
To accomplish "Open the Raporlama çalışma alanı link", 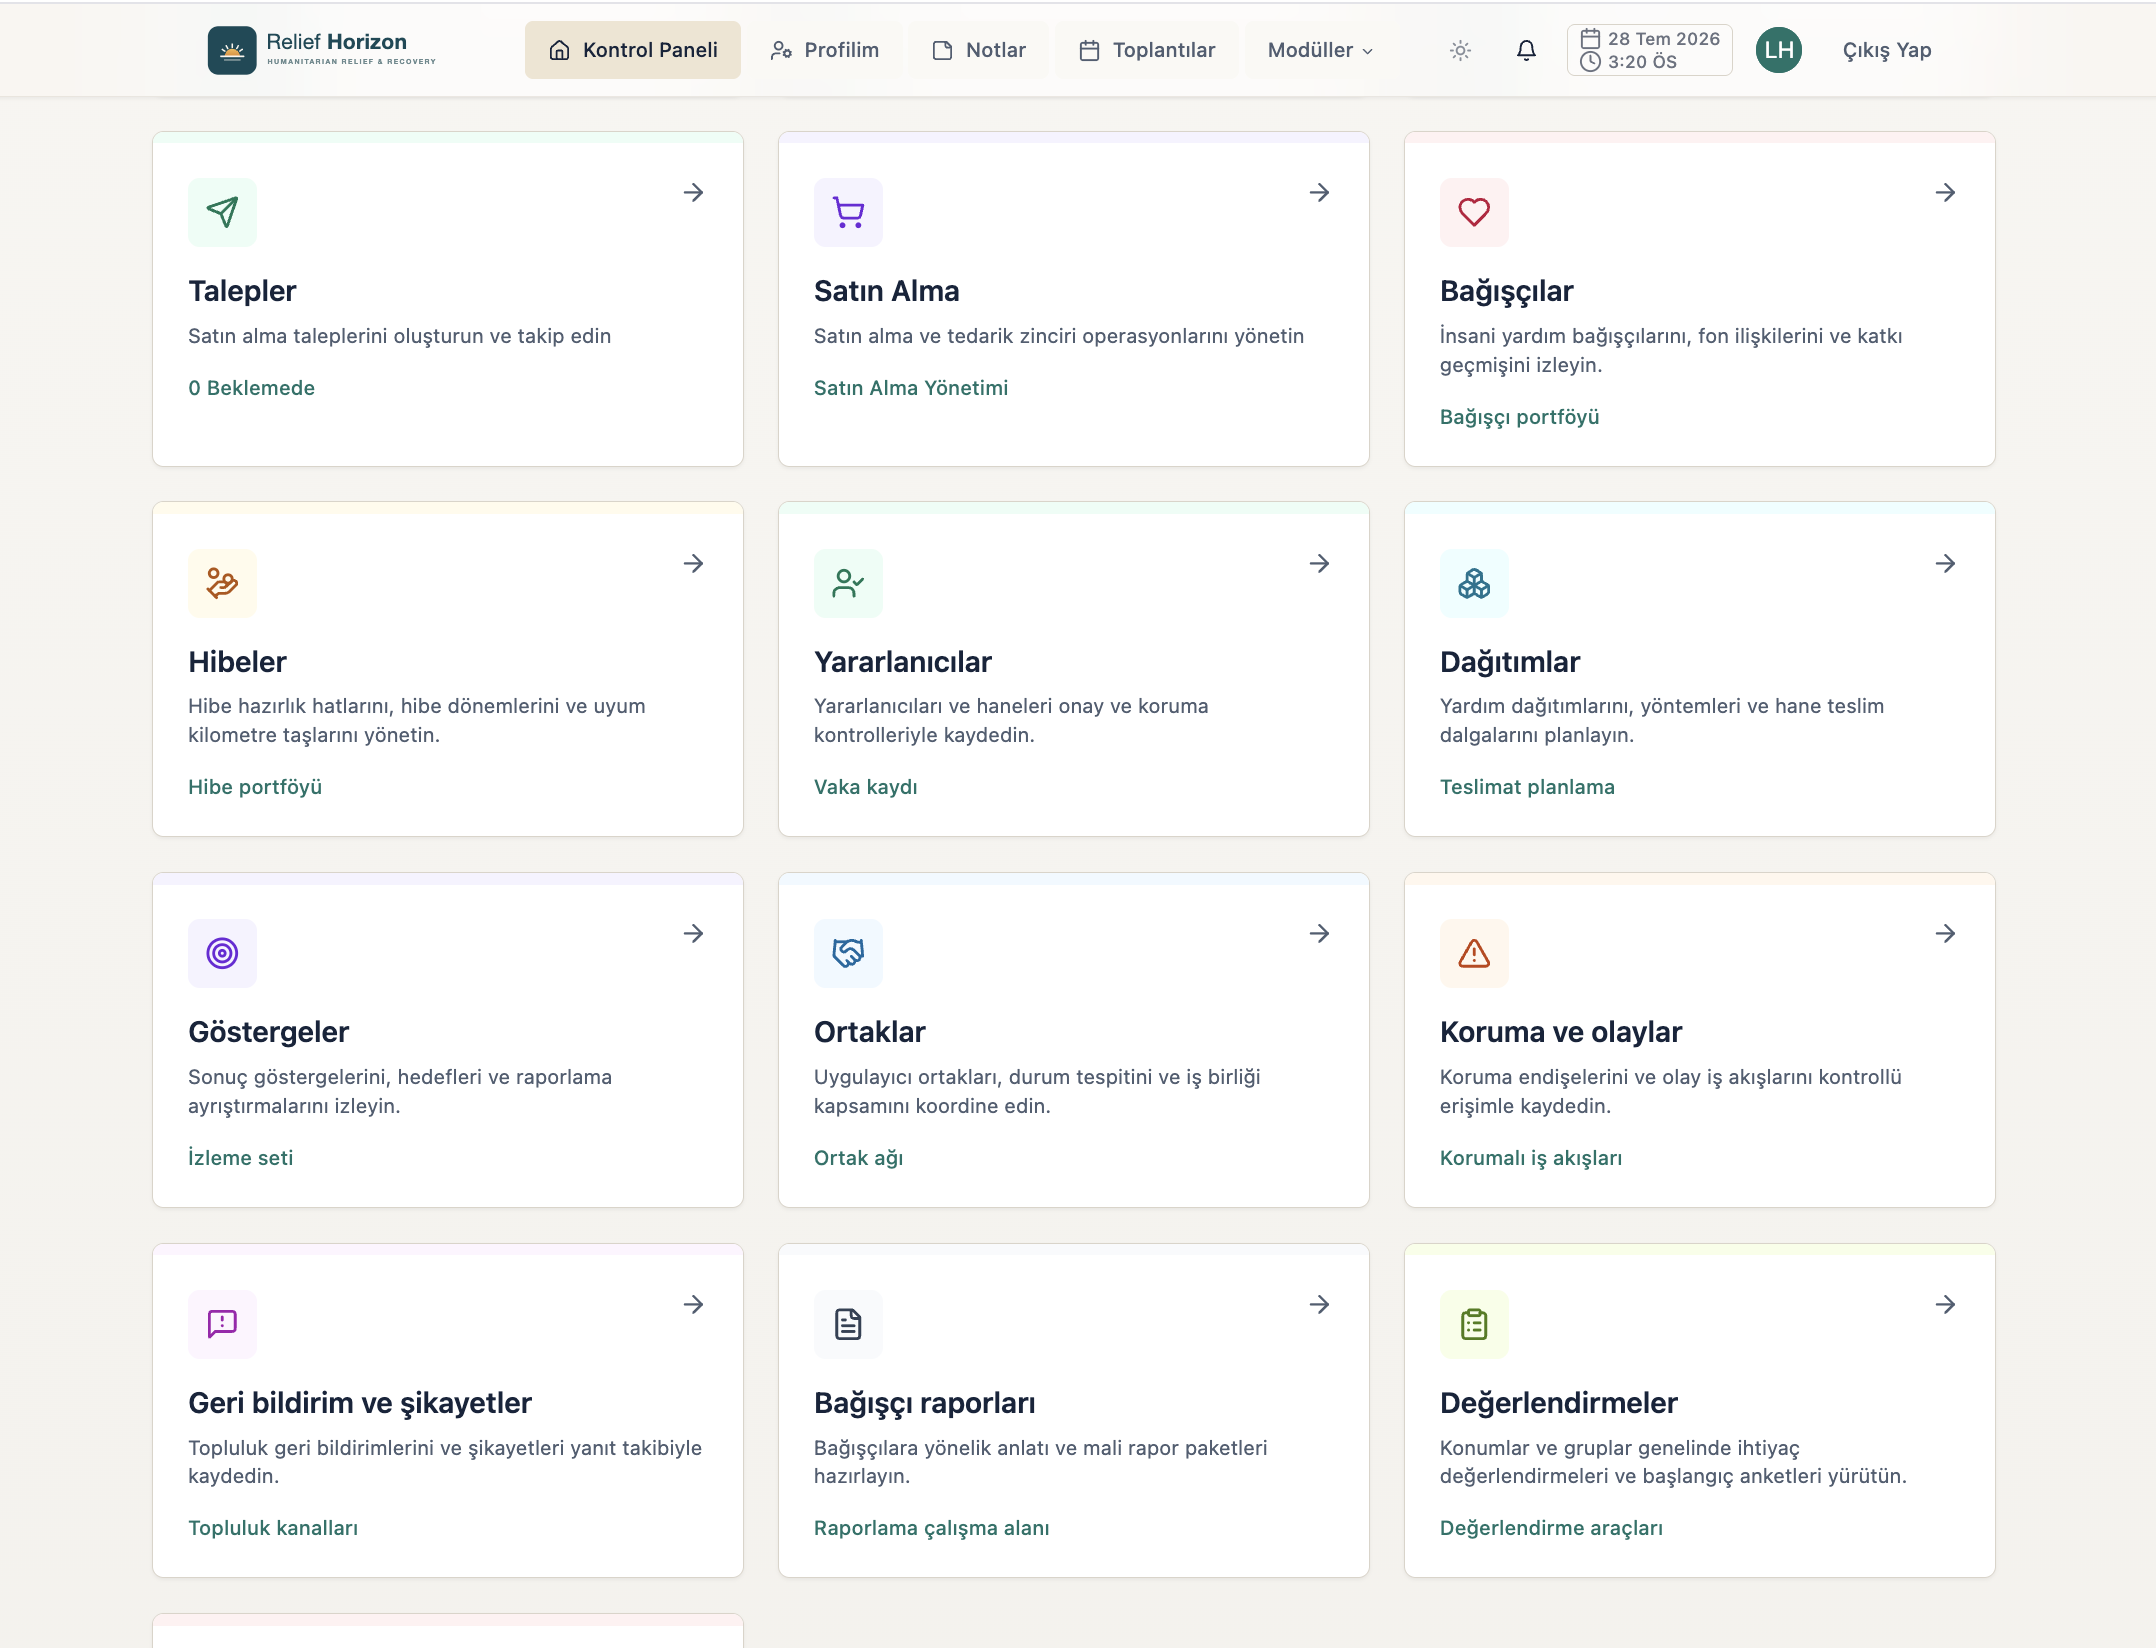I will click(x=931, y=1528).
